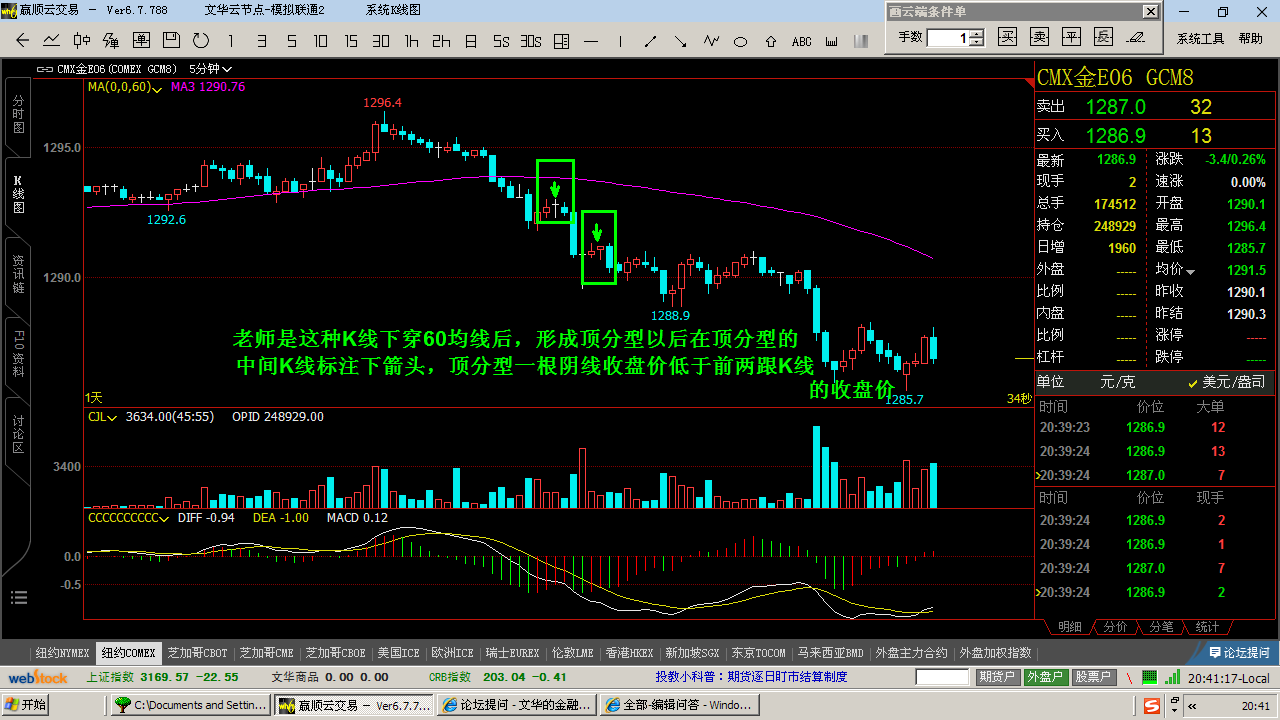Select the ABC text annotation tool
Viewport: 1280px width, 720px height.
tap(801, 41)
